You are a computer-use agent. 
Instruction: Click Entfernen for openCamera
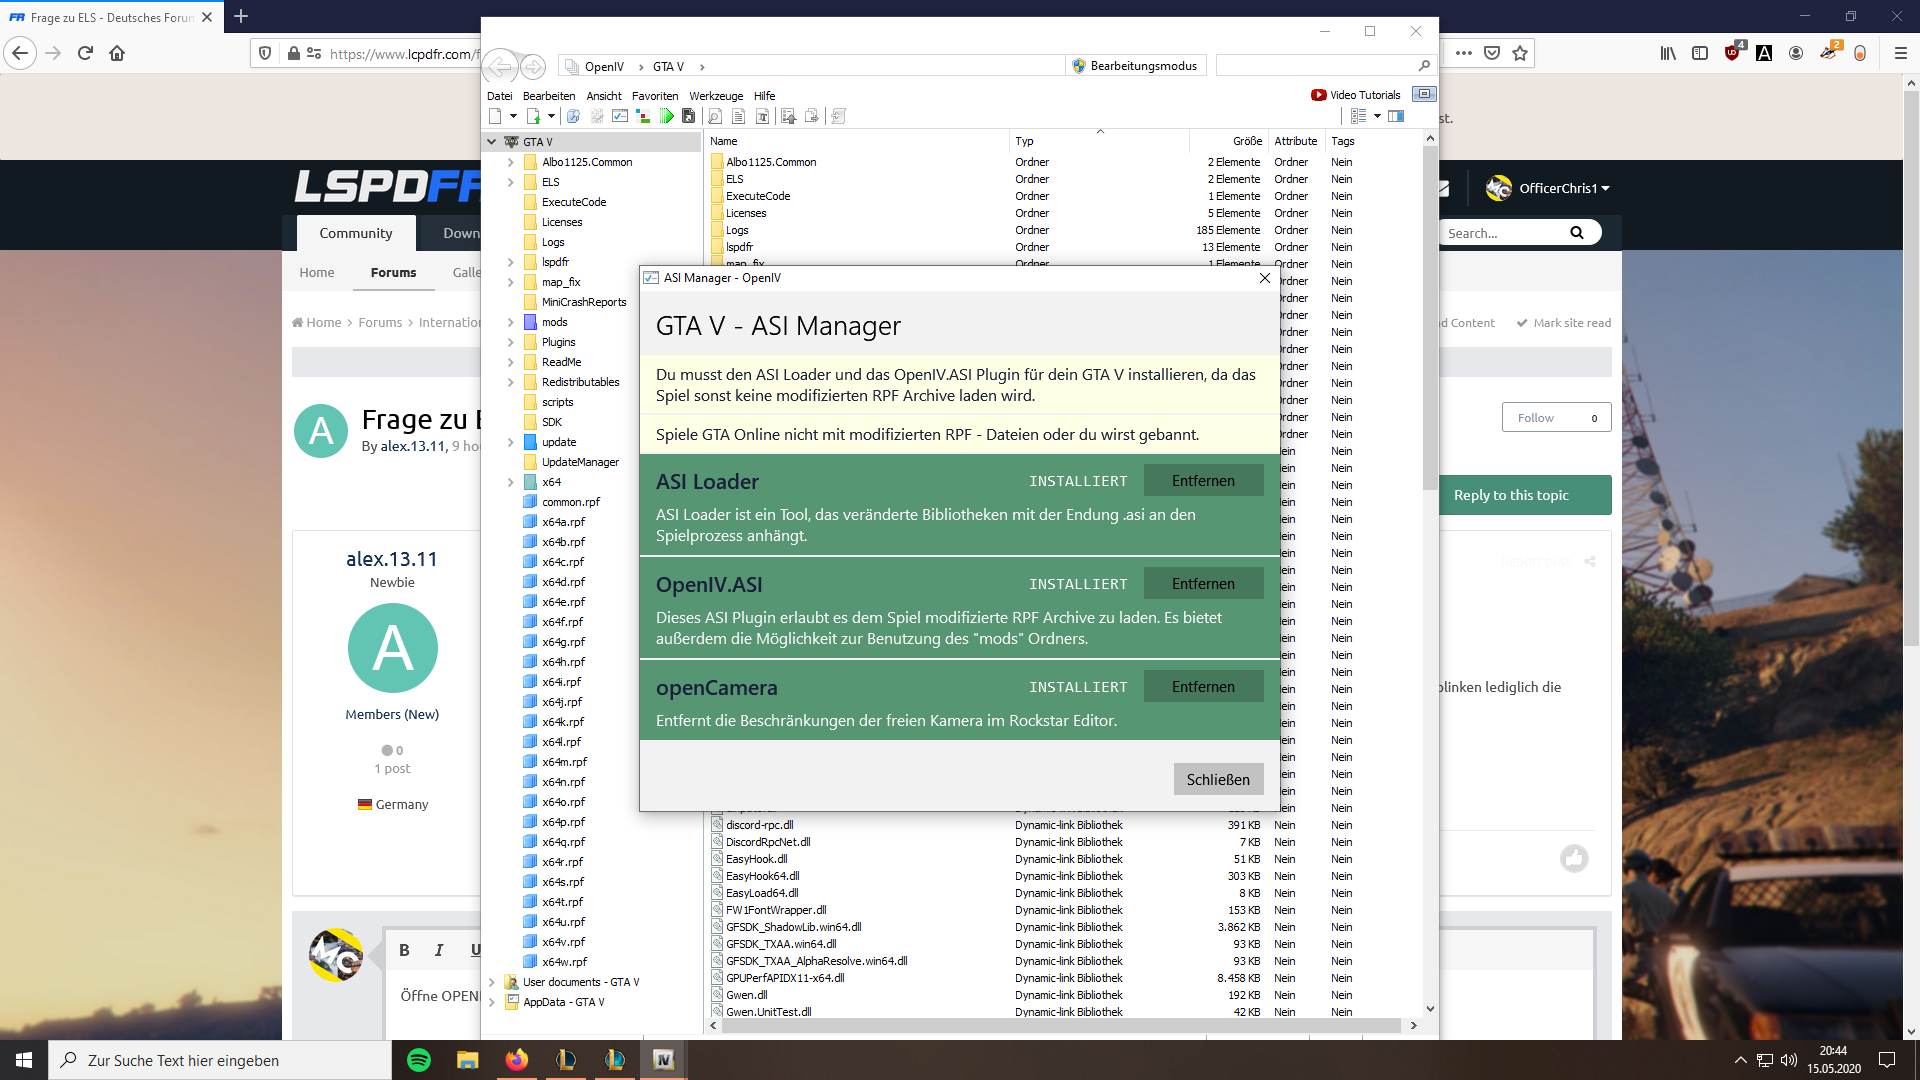pos(1203,687)
